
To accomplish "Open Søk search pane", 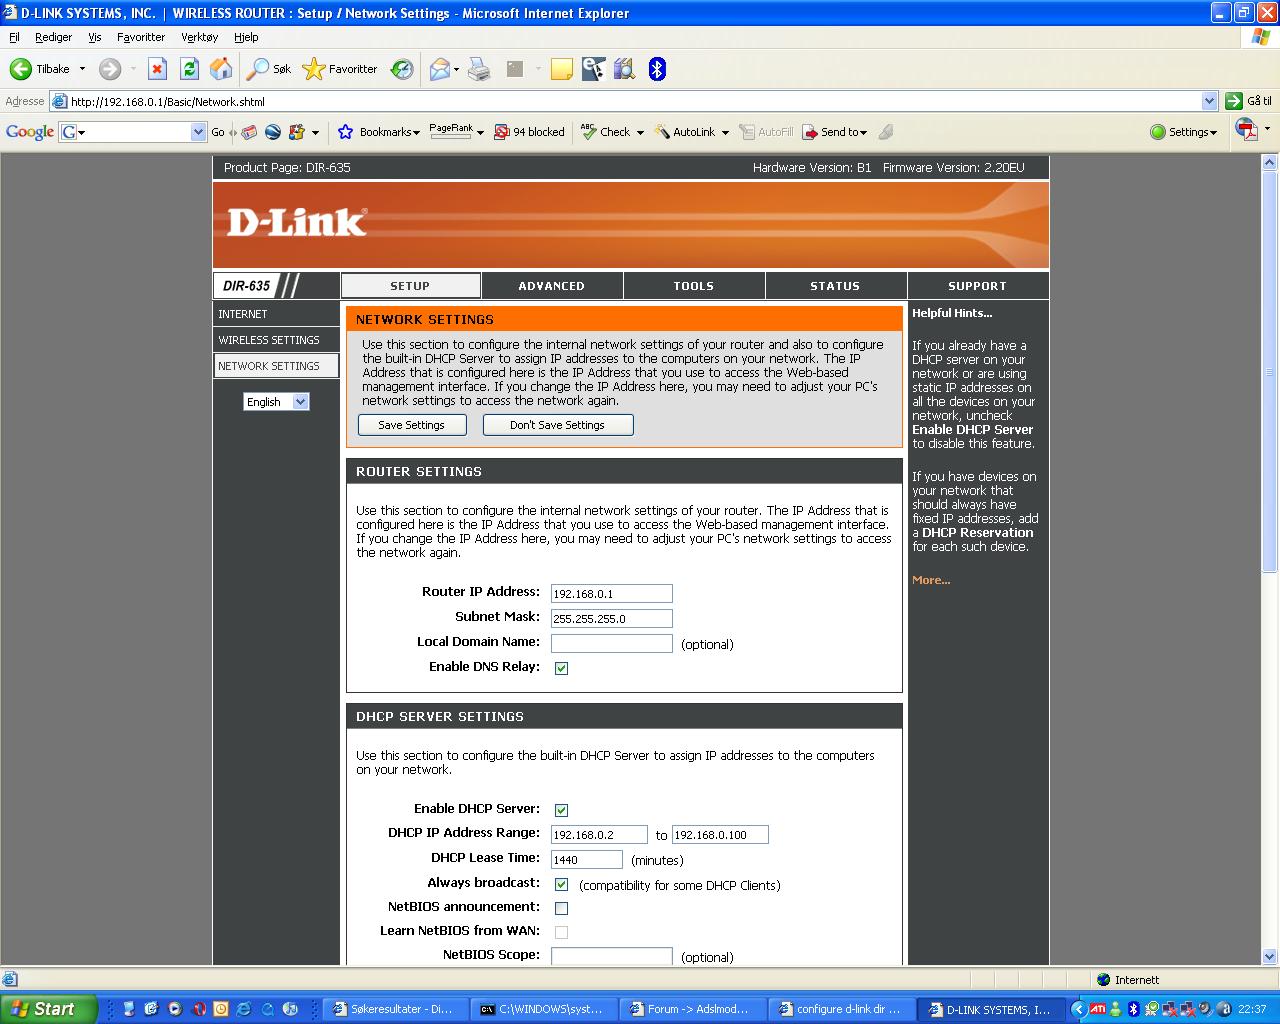I will 269,69.
